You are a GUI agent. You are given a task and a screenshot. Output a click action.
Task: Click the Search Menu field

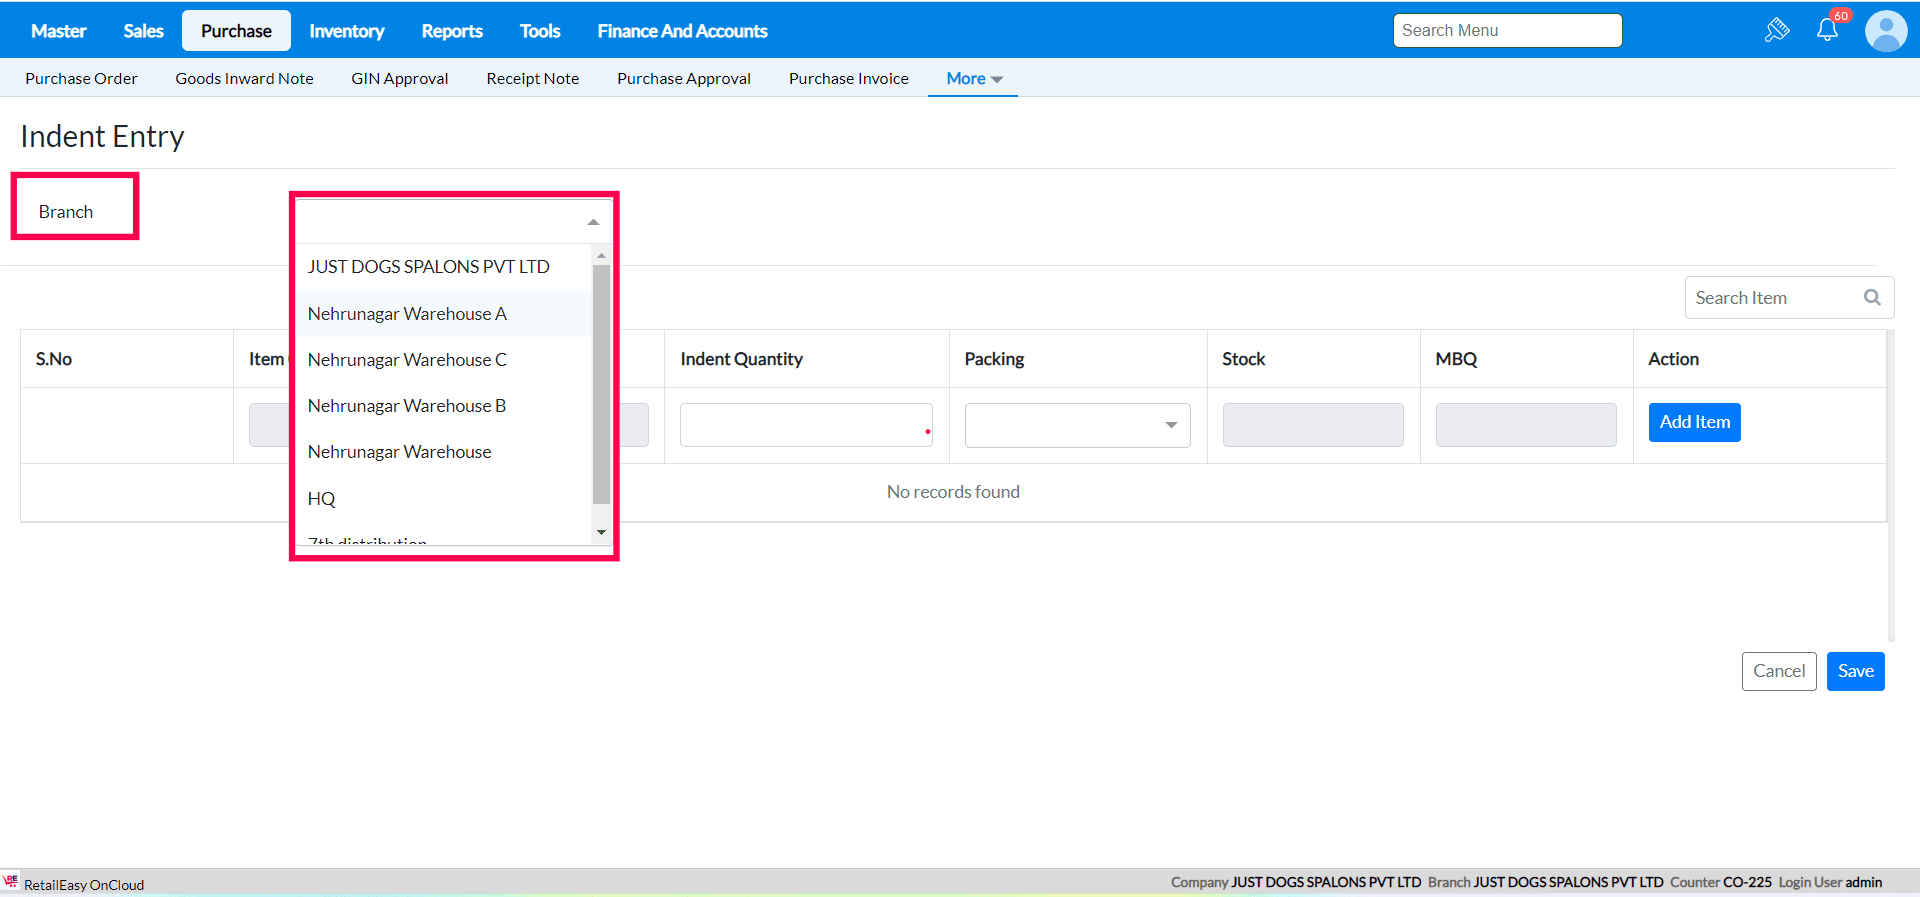pos(1507,30)
